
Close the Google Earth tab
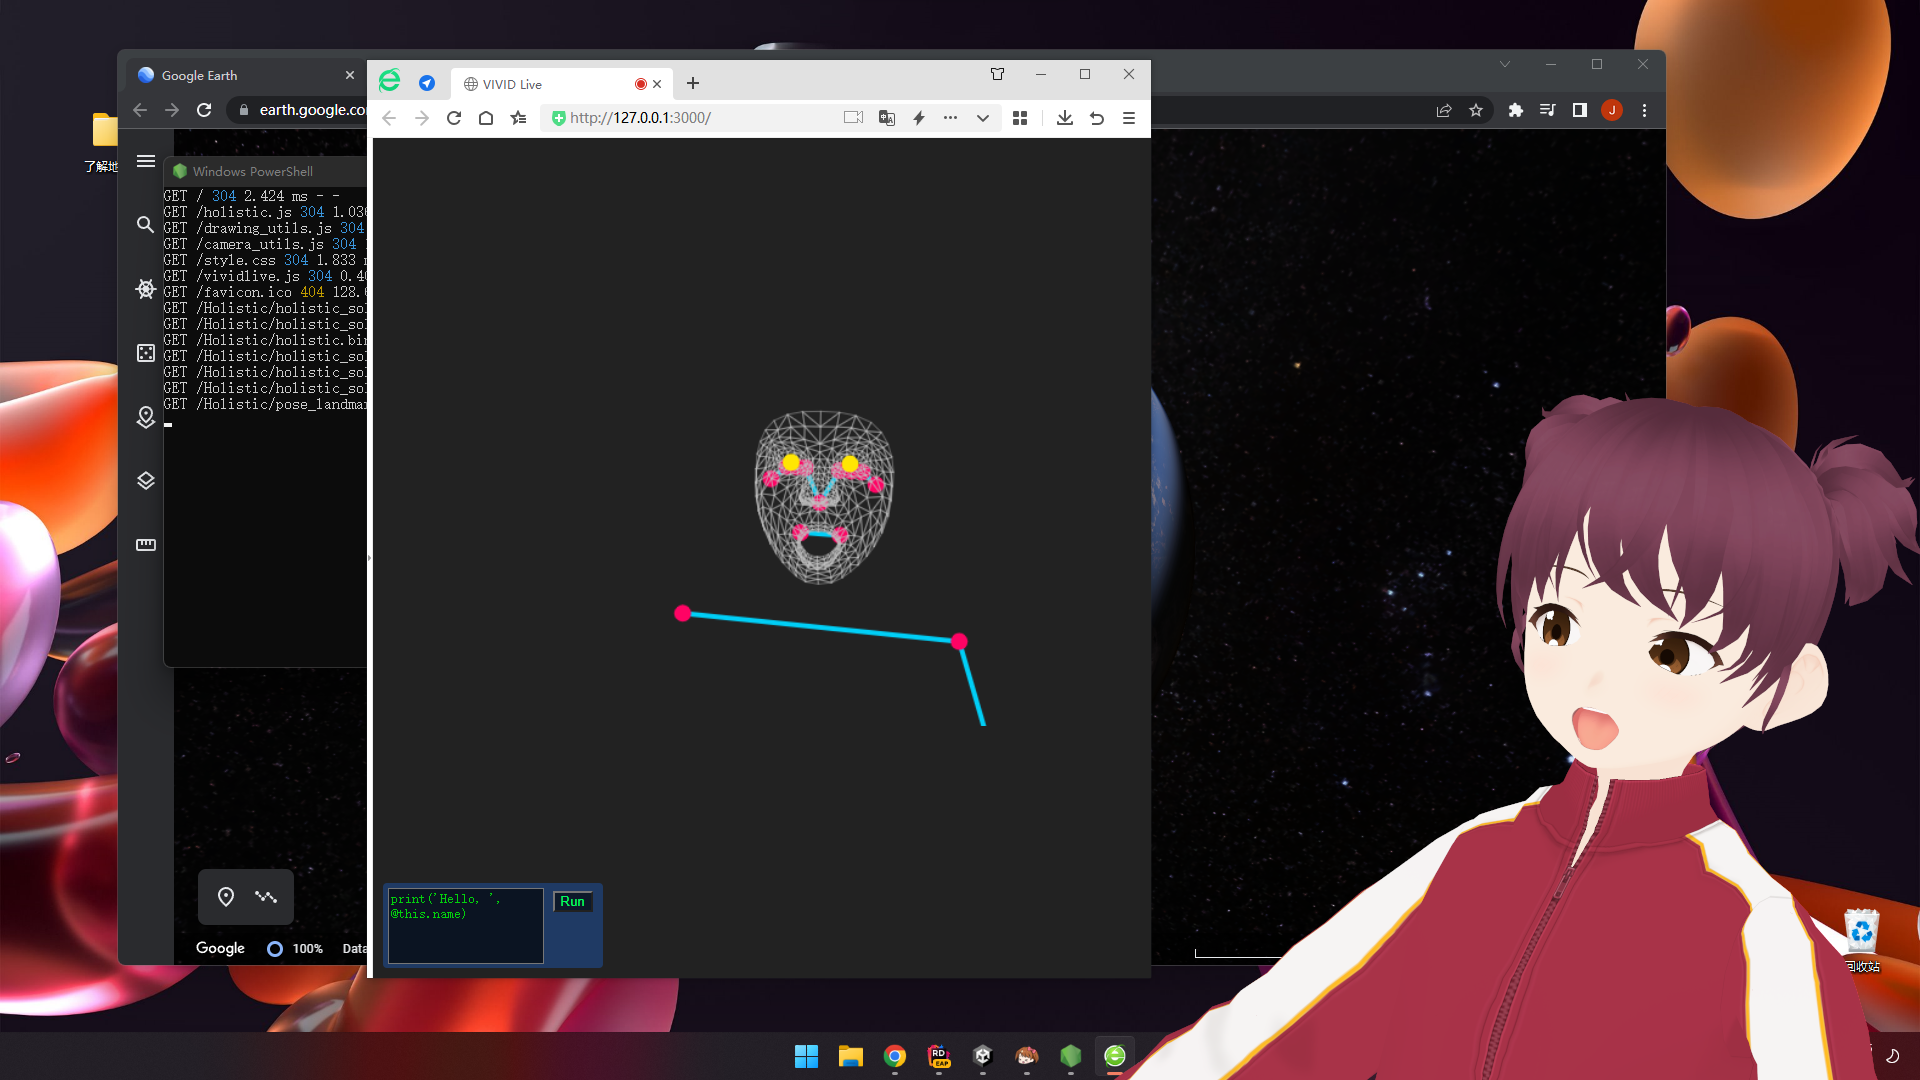[x=350, y=75]
